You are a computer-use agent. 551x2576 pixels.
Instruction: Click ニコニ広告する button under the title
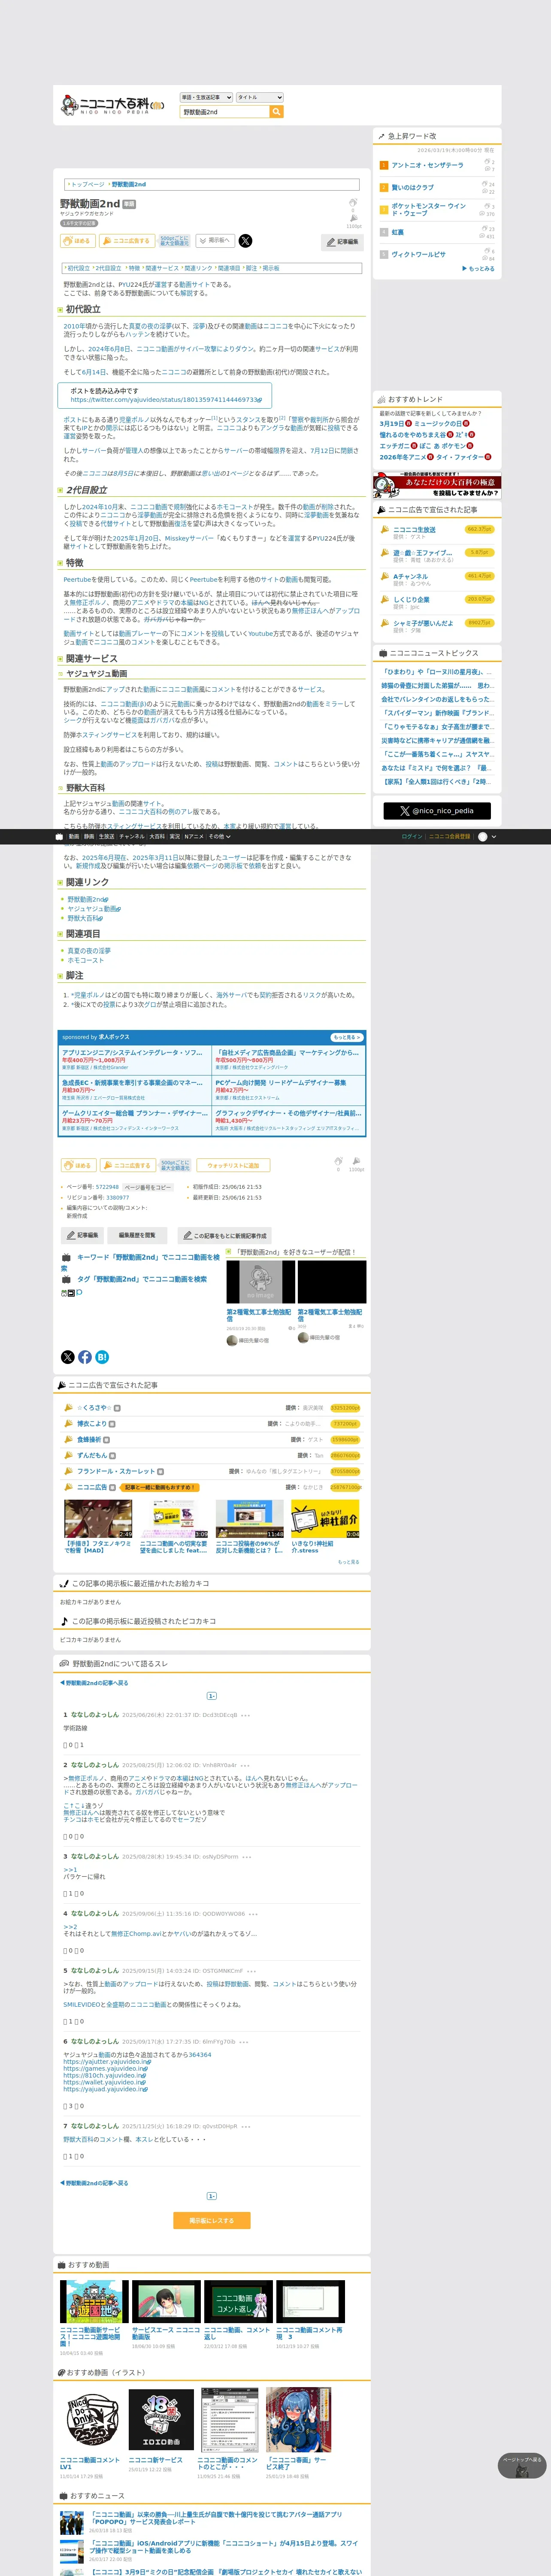pos(127,241)
